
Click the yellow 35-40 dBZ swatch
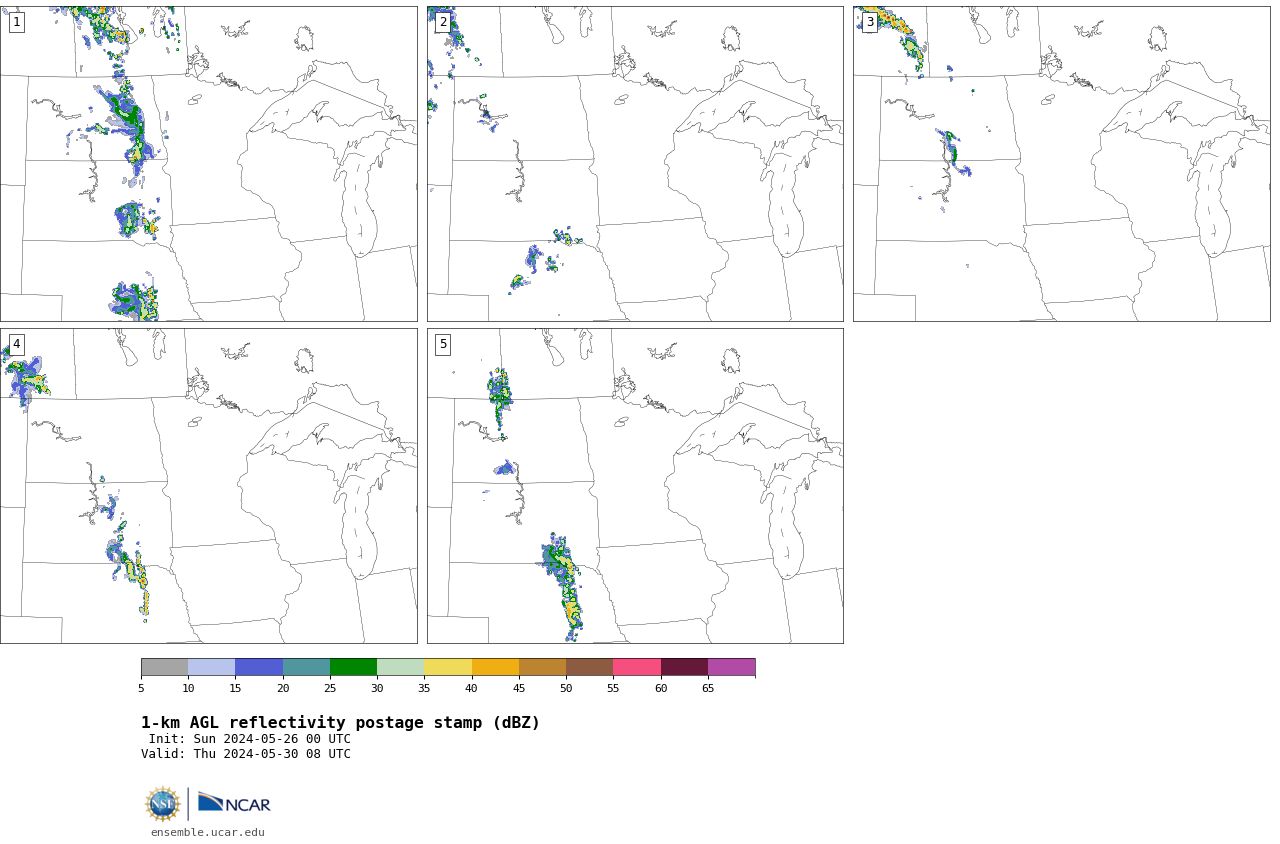(448, 667)
